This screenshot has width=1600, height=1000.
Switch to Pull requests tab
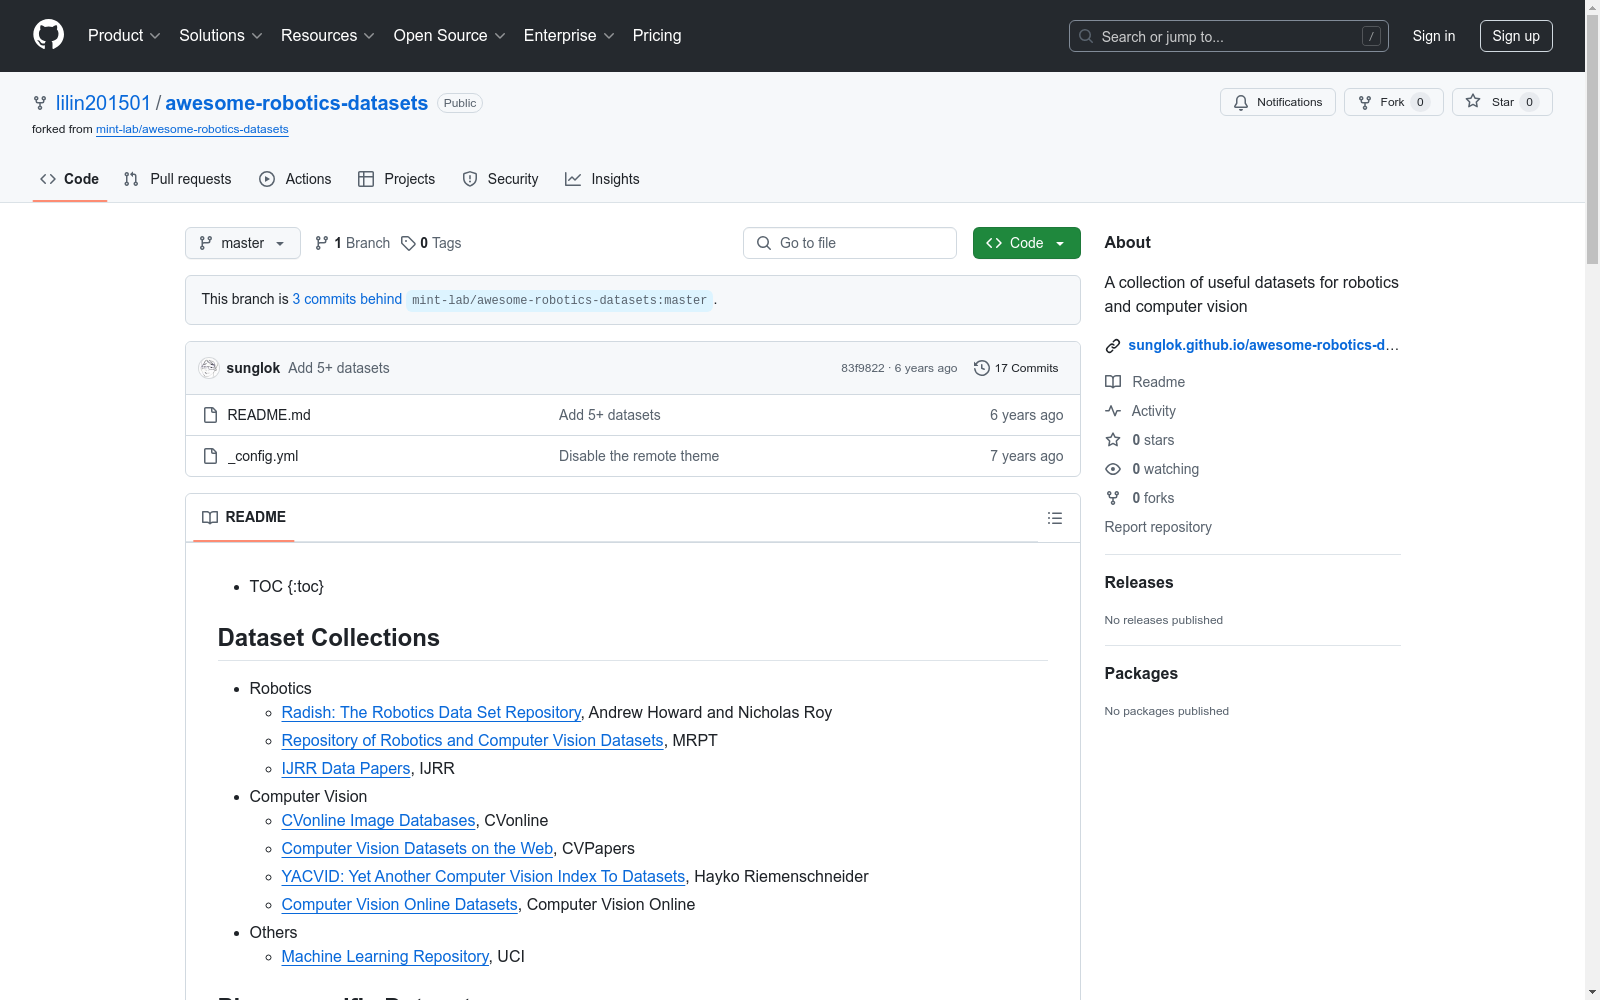point(177,179)
